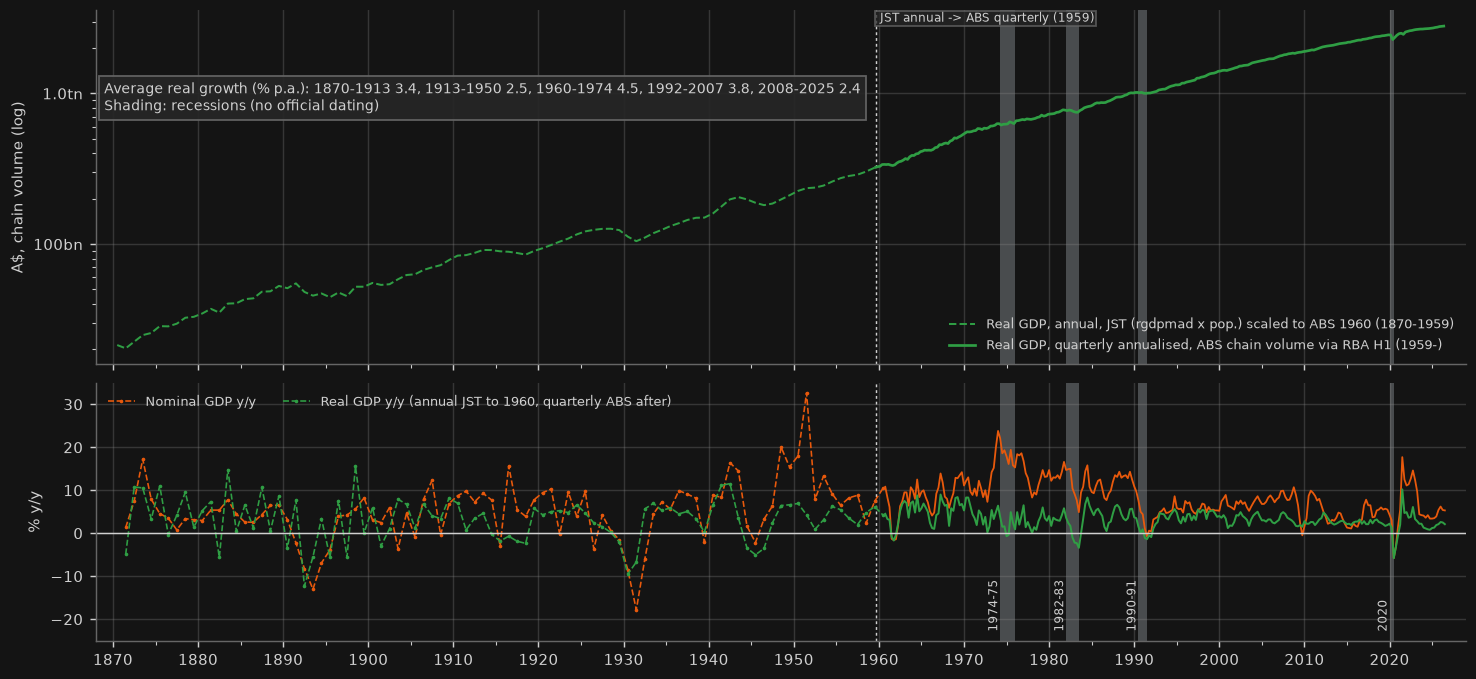The width and height of the screenshot is (1476, 679).
Task: Click the average real growth text box
Action: click(x=482, y=97)
